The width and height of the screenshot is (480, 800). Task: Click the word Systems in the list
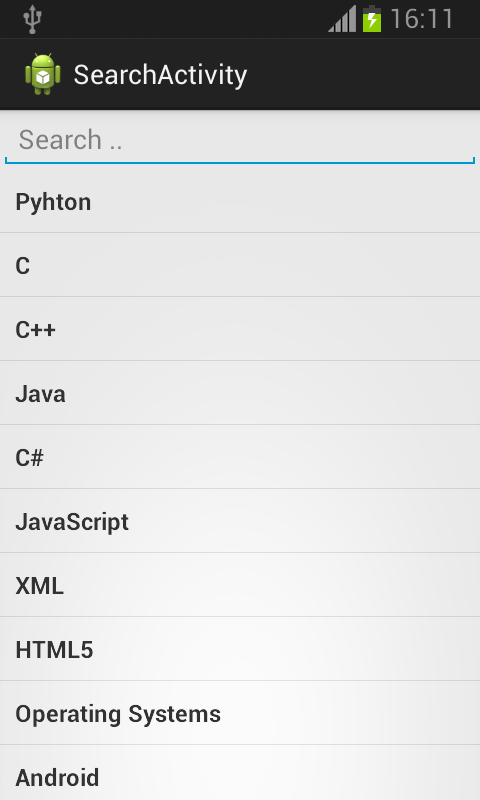point(174,714)
